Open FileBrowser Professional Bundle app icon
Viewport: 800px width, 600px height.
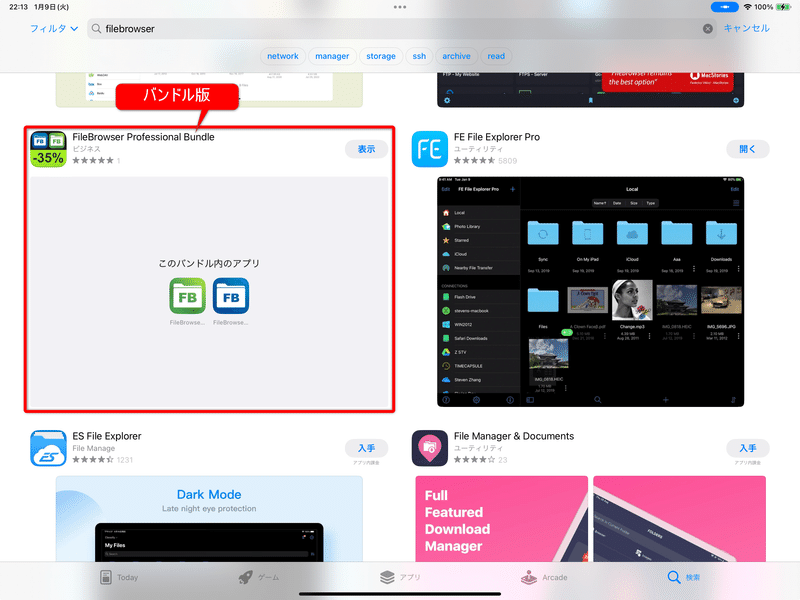click(x=48, y=149)
